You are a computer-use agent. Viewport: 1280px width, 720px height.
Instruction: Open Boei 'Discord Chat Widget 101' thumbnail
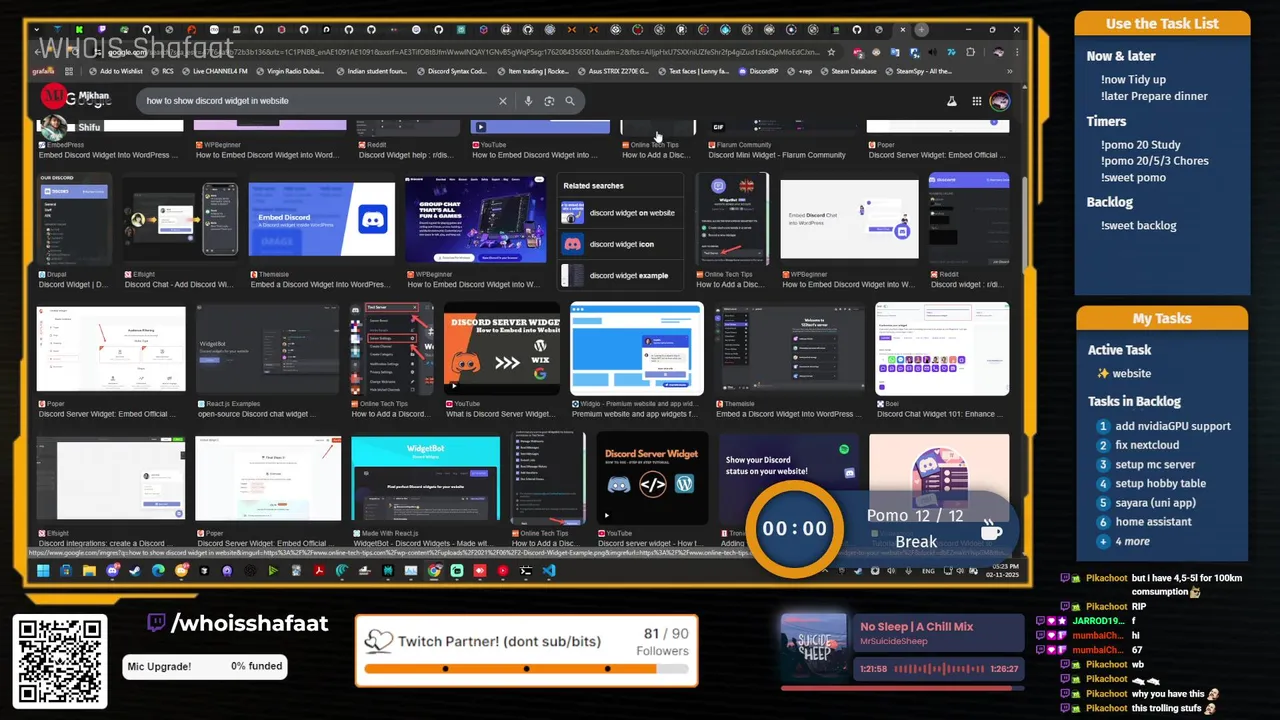(x=942, y=349)
